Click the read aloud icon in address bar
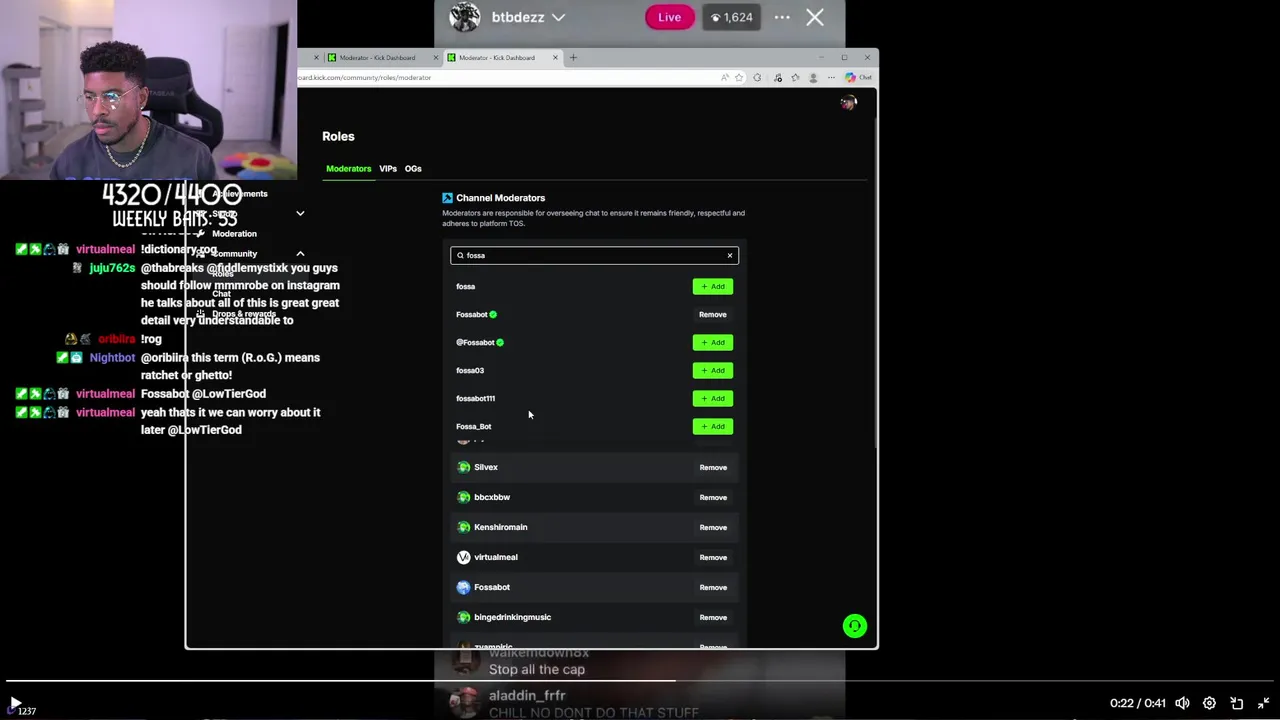This screenshot has width=1280, height=720. click(x=725, y=77)
